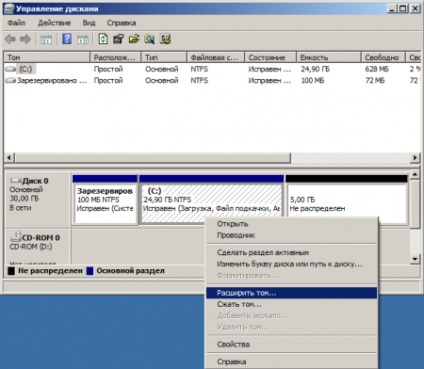Viewport: 424px width, 369px height.
Task: Sort by the Свободно column header
Action: point(383,57)
